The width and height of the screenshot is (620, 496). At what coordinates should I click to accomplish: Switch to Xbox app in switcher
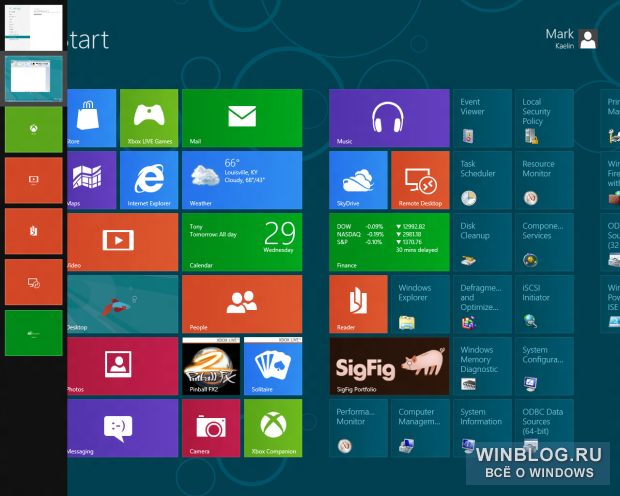click(34, 129)
